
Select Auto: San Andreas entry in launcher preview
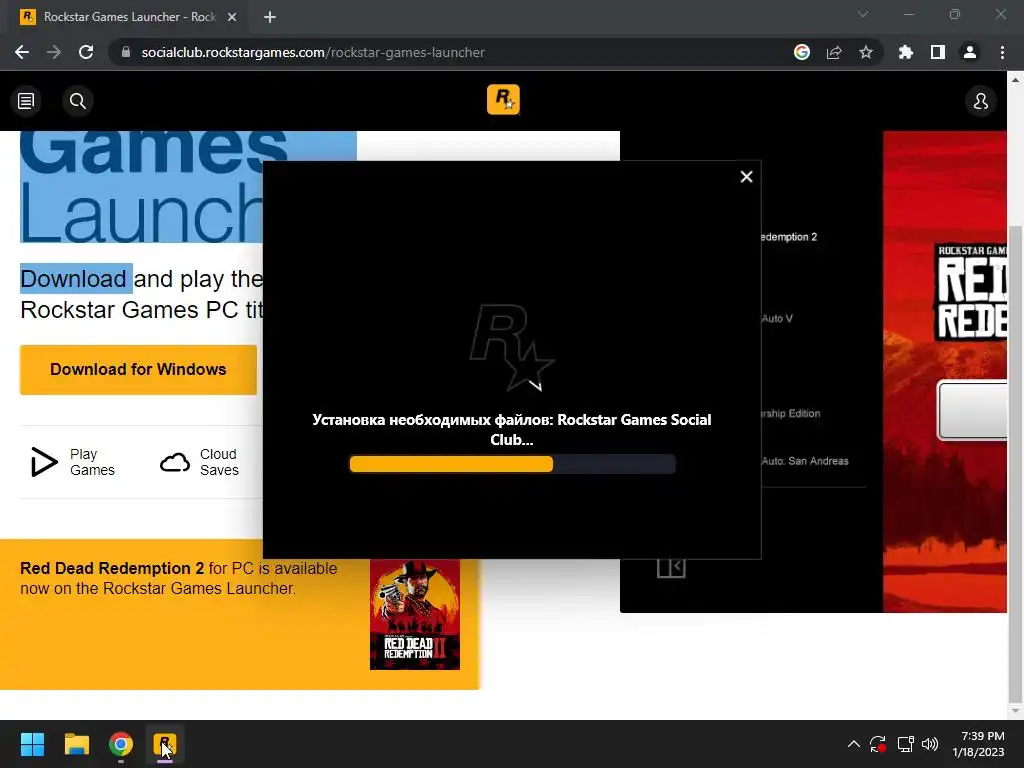(805, 461)
